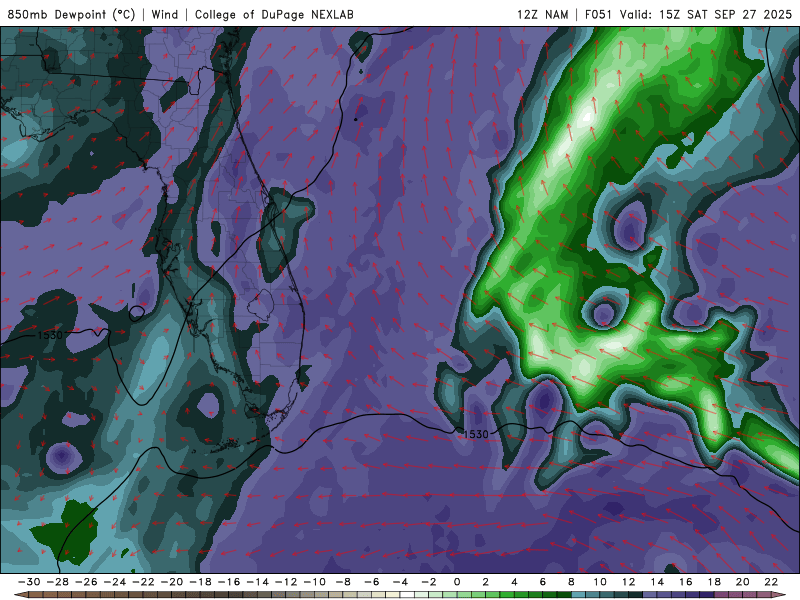Viewport: 800px width, 600px height.
Task: Click the "22" color scale label
Action: pos(771,582)
